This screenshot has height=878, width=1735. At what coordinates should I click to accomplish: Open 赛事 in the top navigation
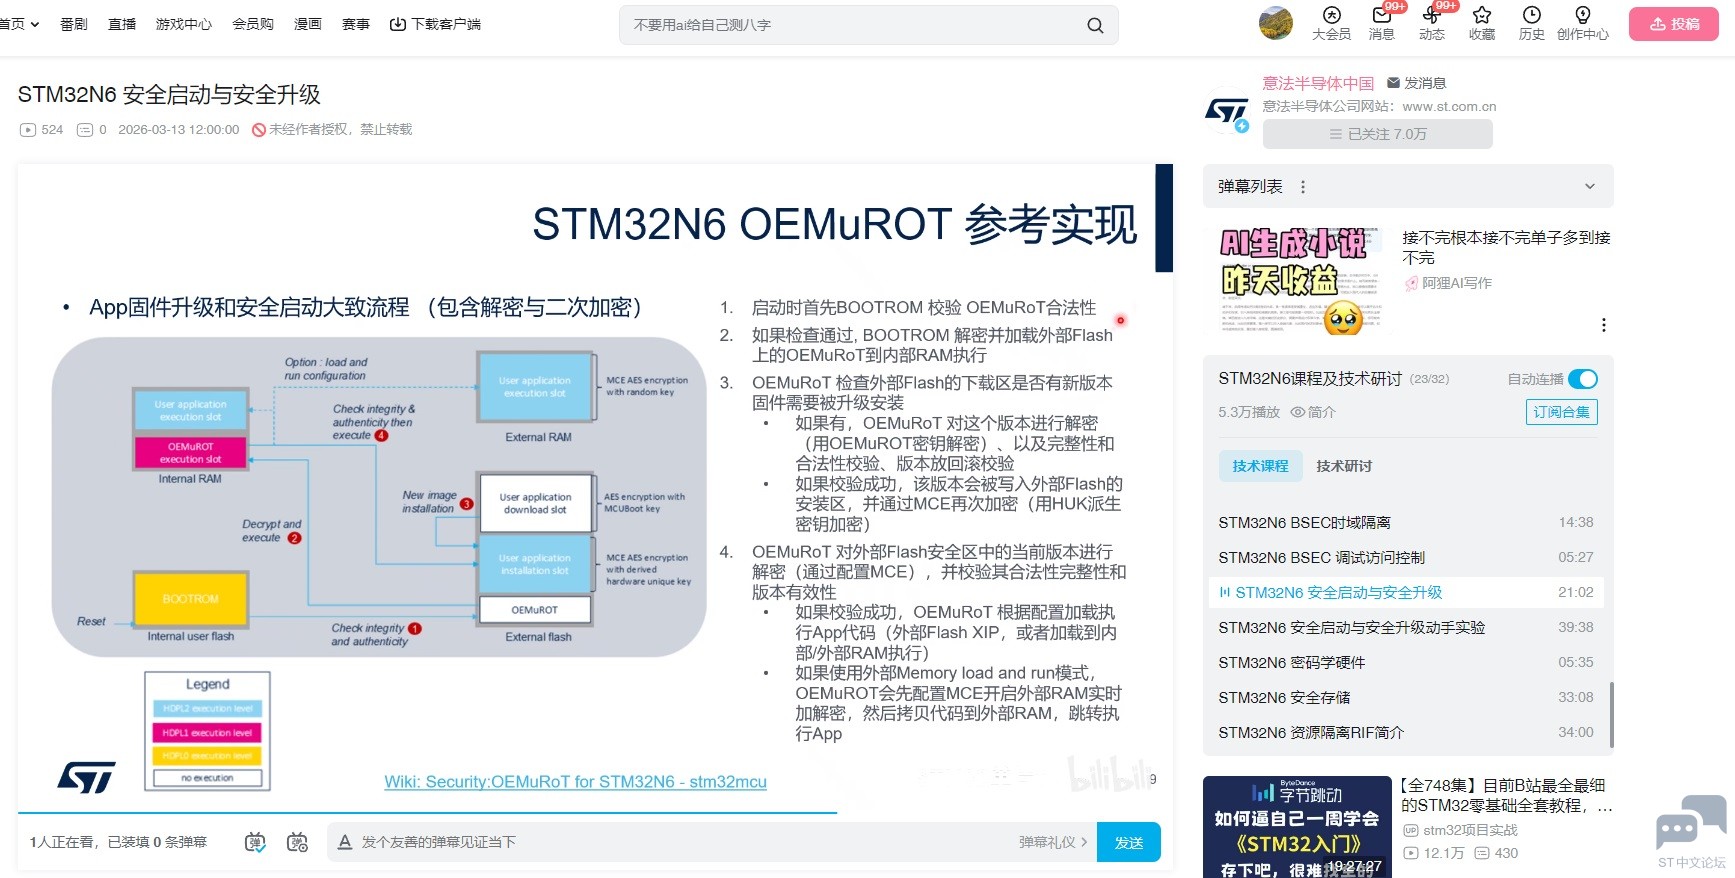356,24
